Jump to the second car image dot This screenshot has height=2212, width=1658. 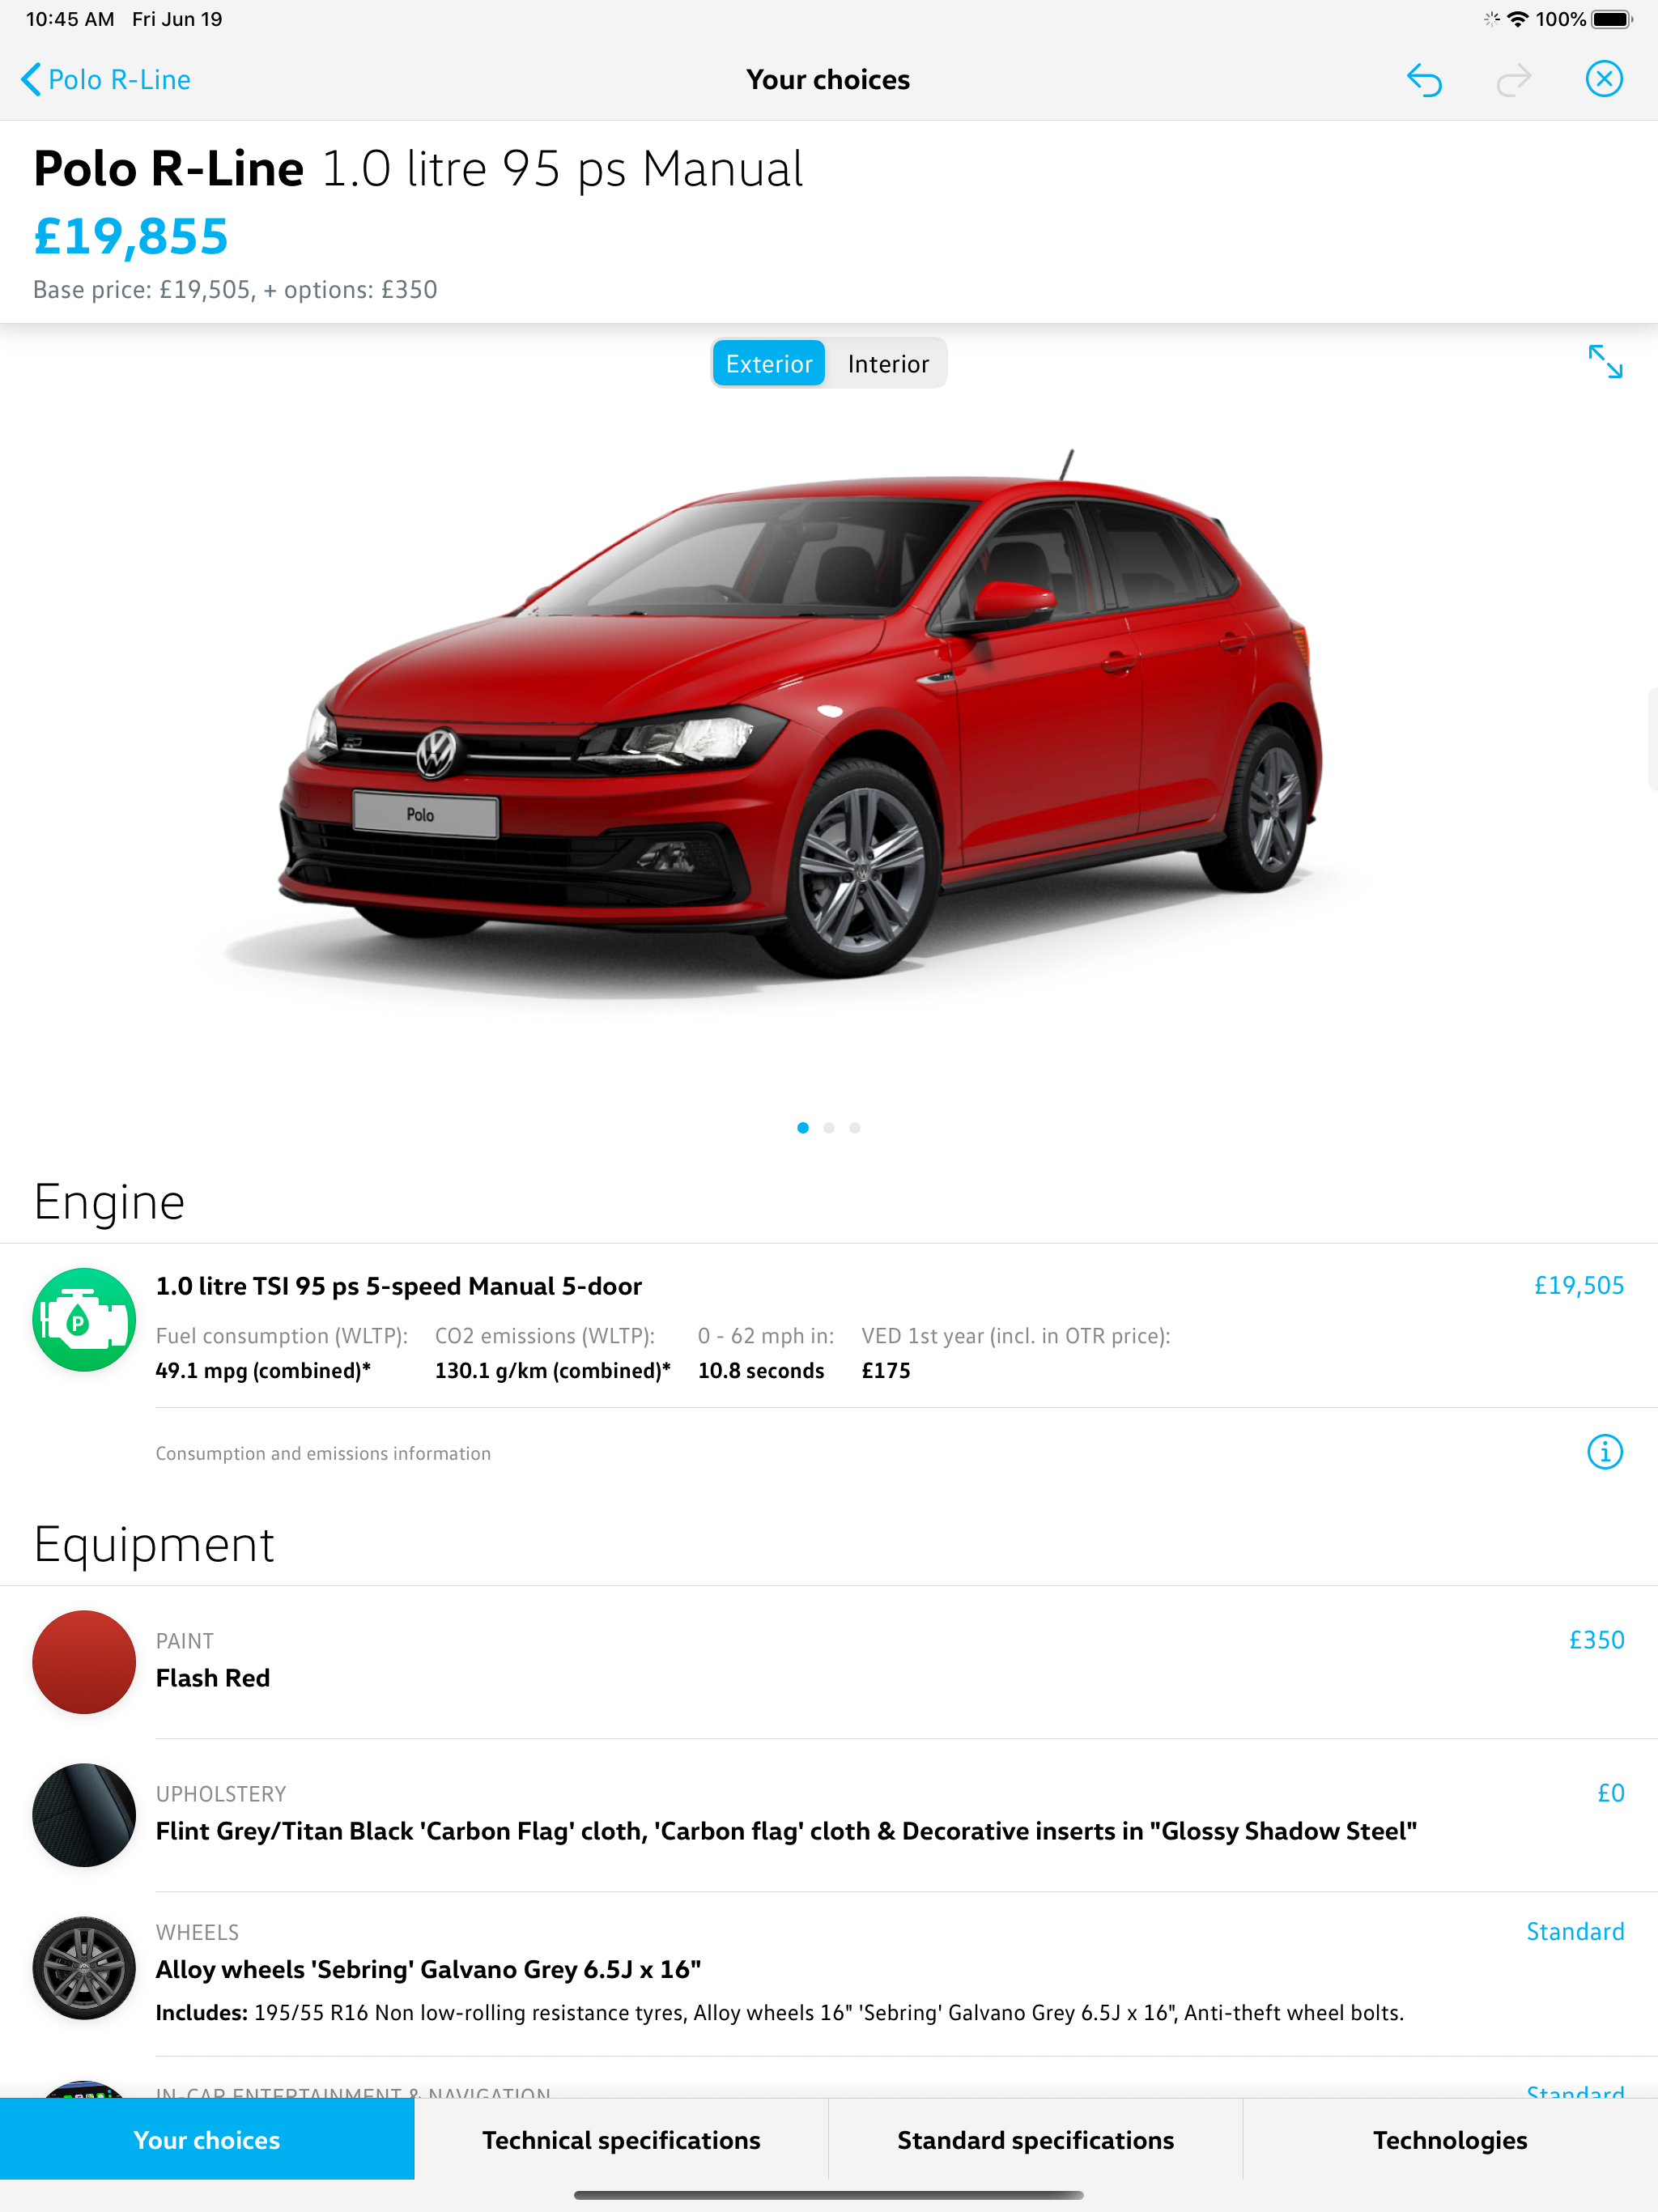(x=829, y=1127)
